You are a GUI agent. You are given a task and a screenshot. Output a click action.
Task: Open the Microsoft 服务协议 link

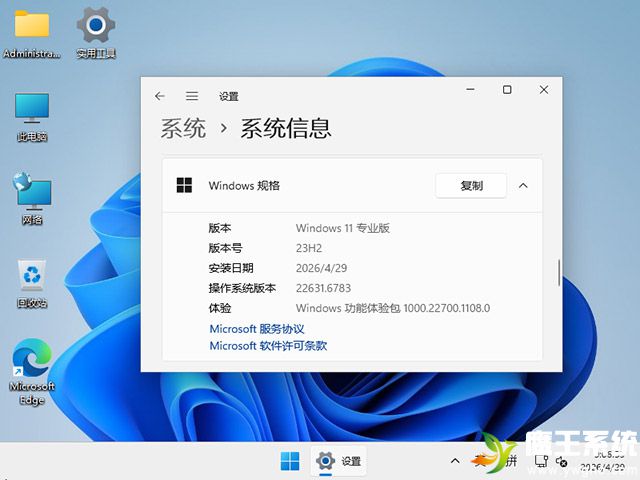[257, 329]
